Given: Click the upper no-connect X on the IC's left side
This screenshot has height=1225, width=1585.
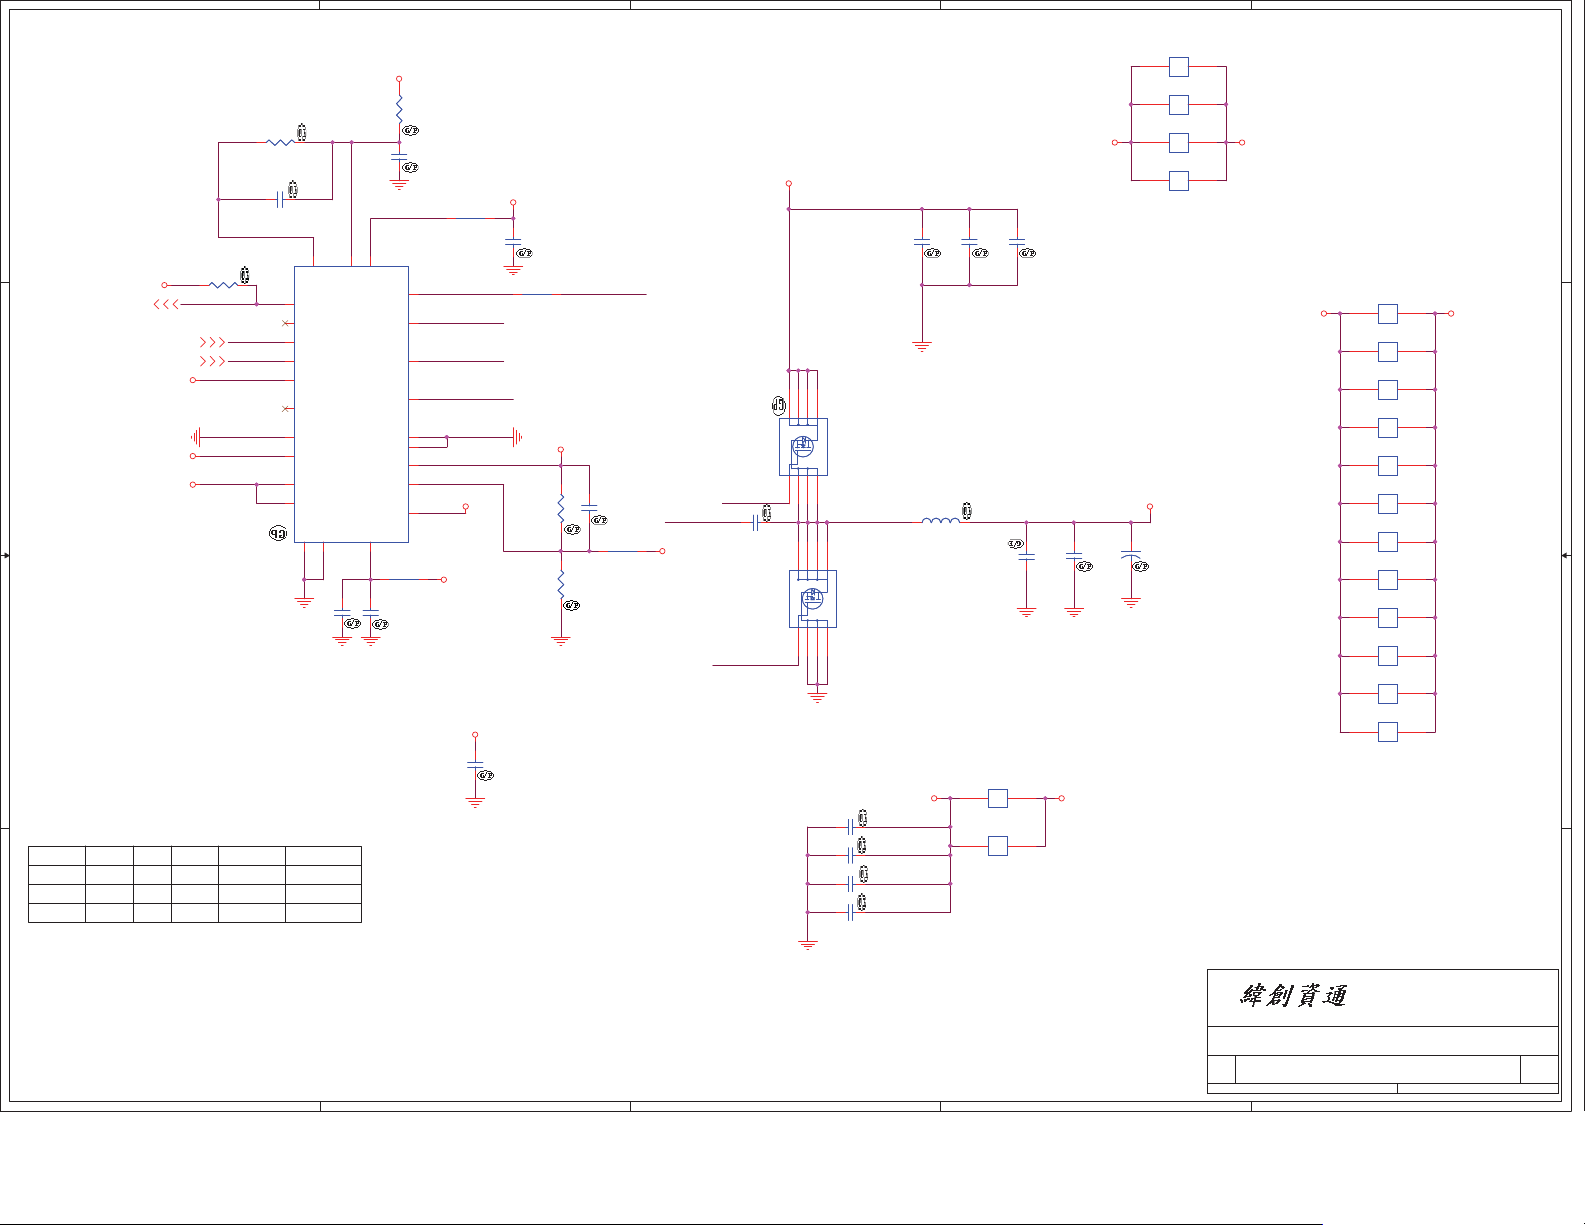Looking at the screenshot, I should 286,323.
